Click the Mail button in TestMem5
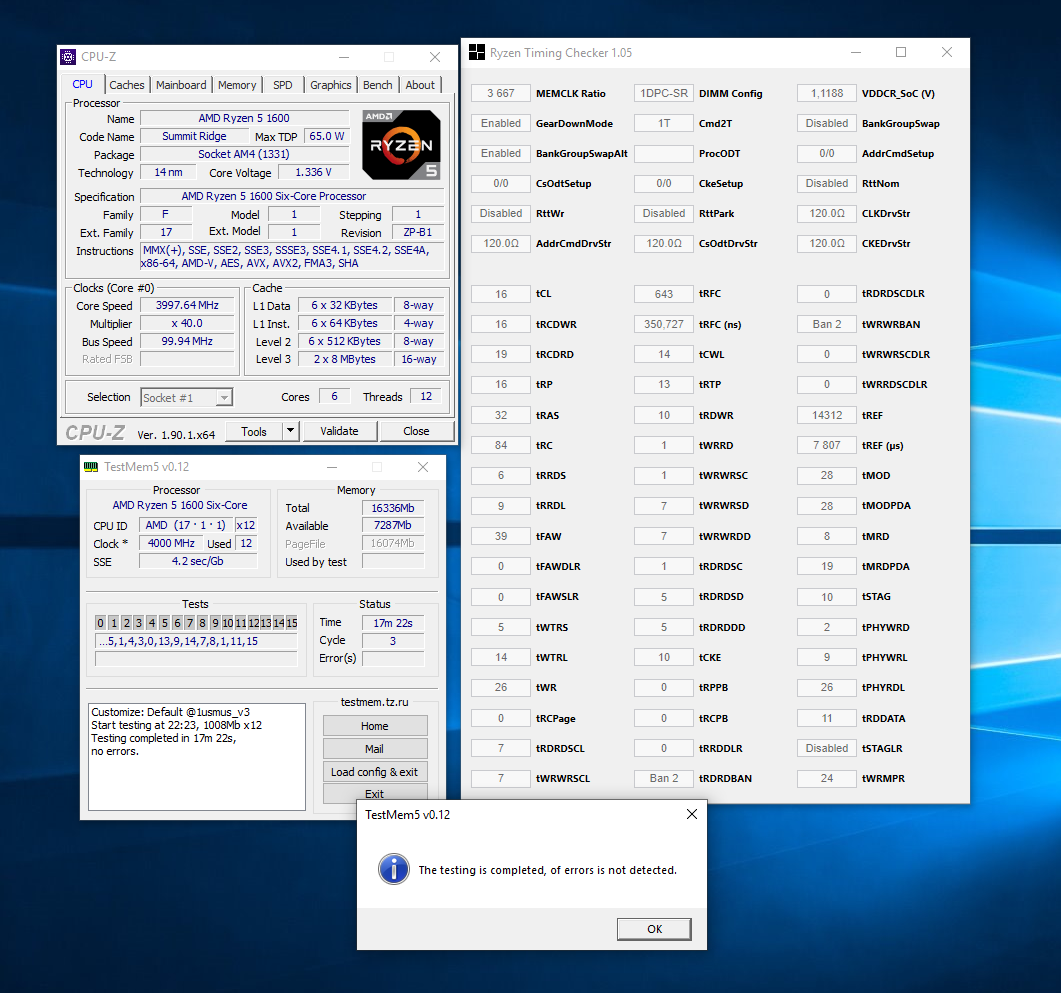Viewport: 1061px width, 993px height. point(375,749)
